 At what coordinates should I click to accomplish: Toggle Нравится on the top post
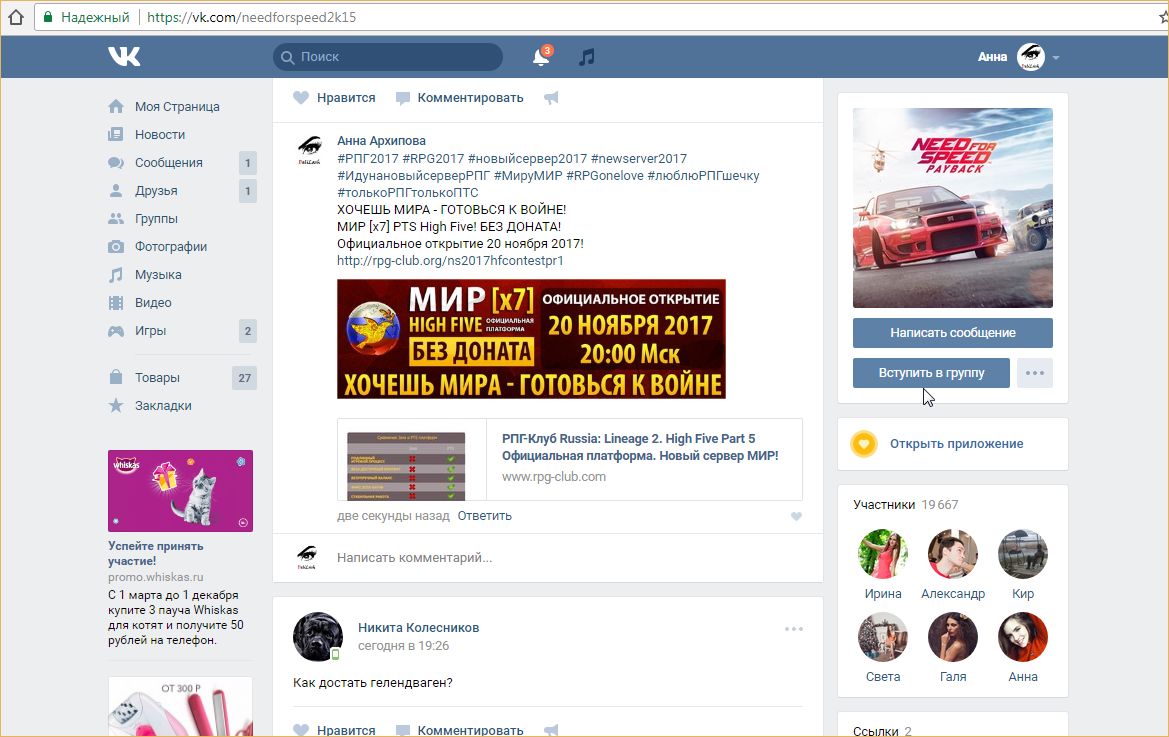click(334, 98)
